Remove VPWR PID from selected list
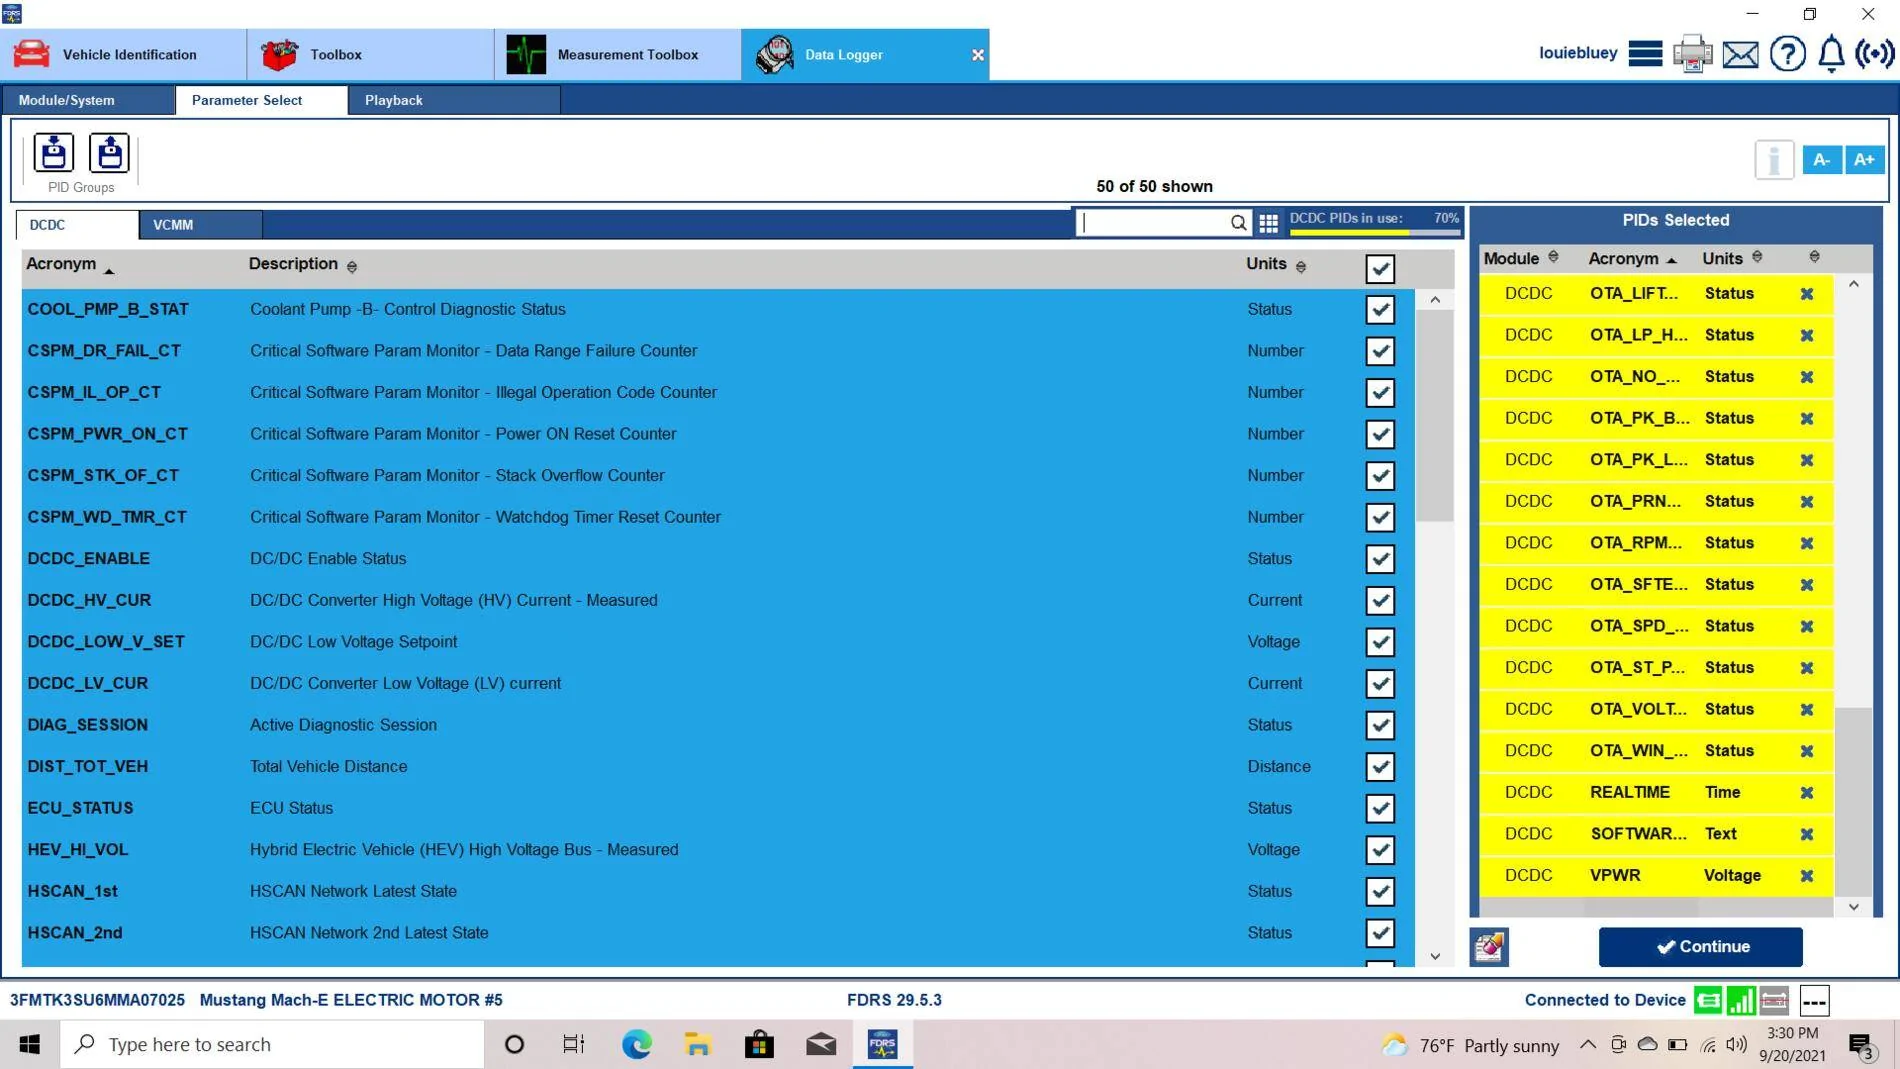This screenshot has width=1900, height=1069. tap(1807, 876)
